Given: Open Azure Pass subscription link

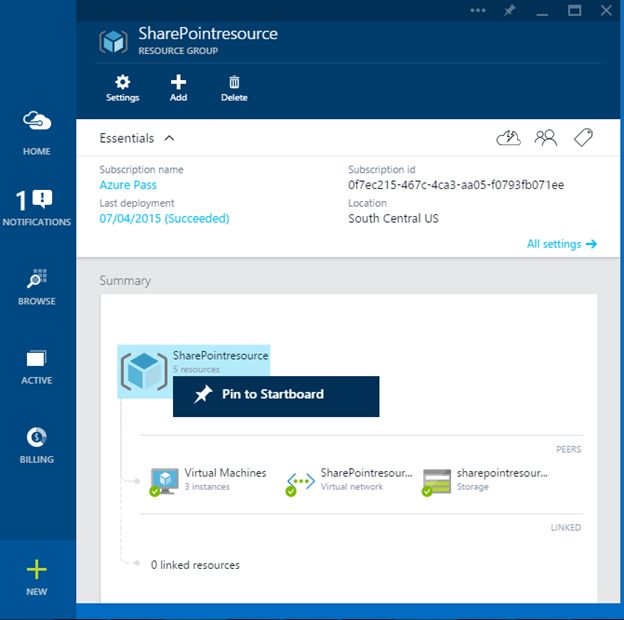Looking at the screenshot, I should click(x=128, y=185).
